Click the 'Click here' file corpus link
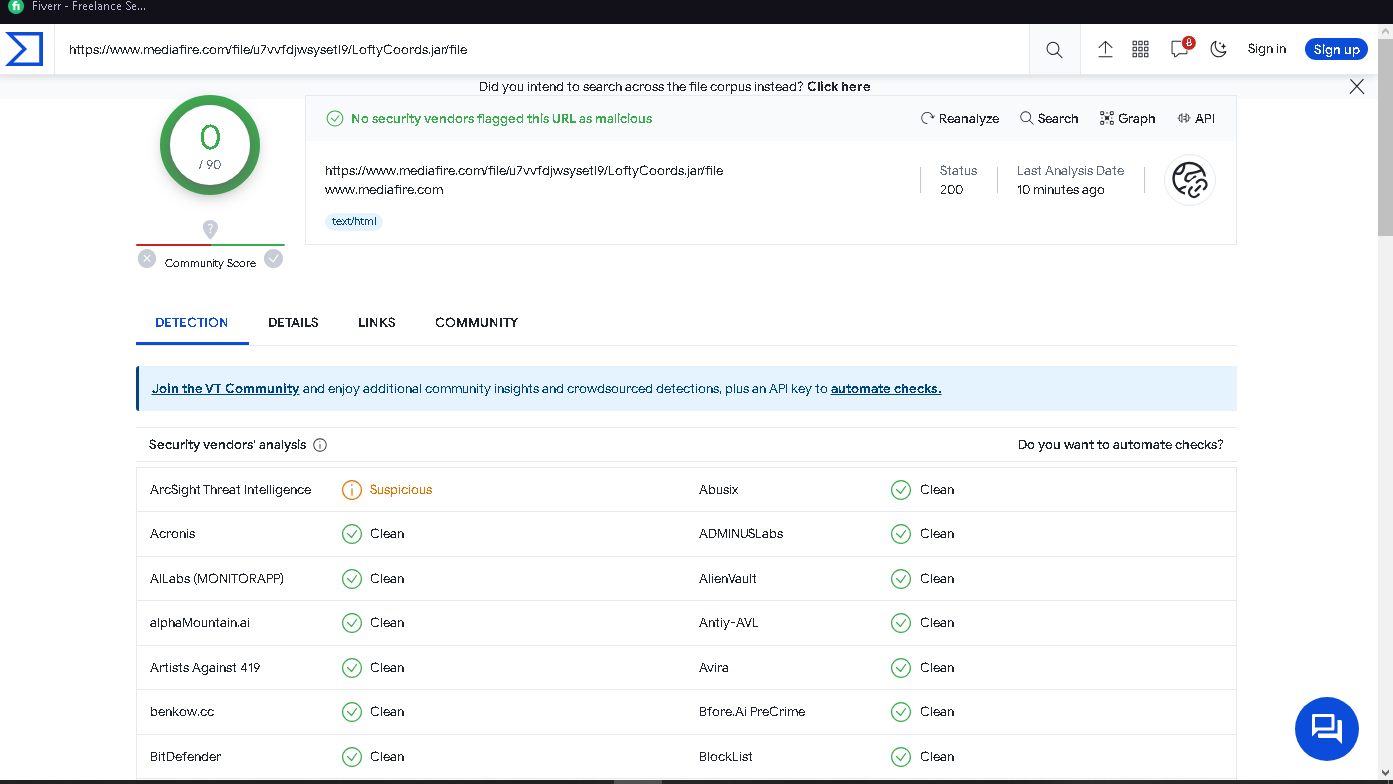Screen dimensions: 1393x784 coord(839,87)
